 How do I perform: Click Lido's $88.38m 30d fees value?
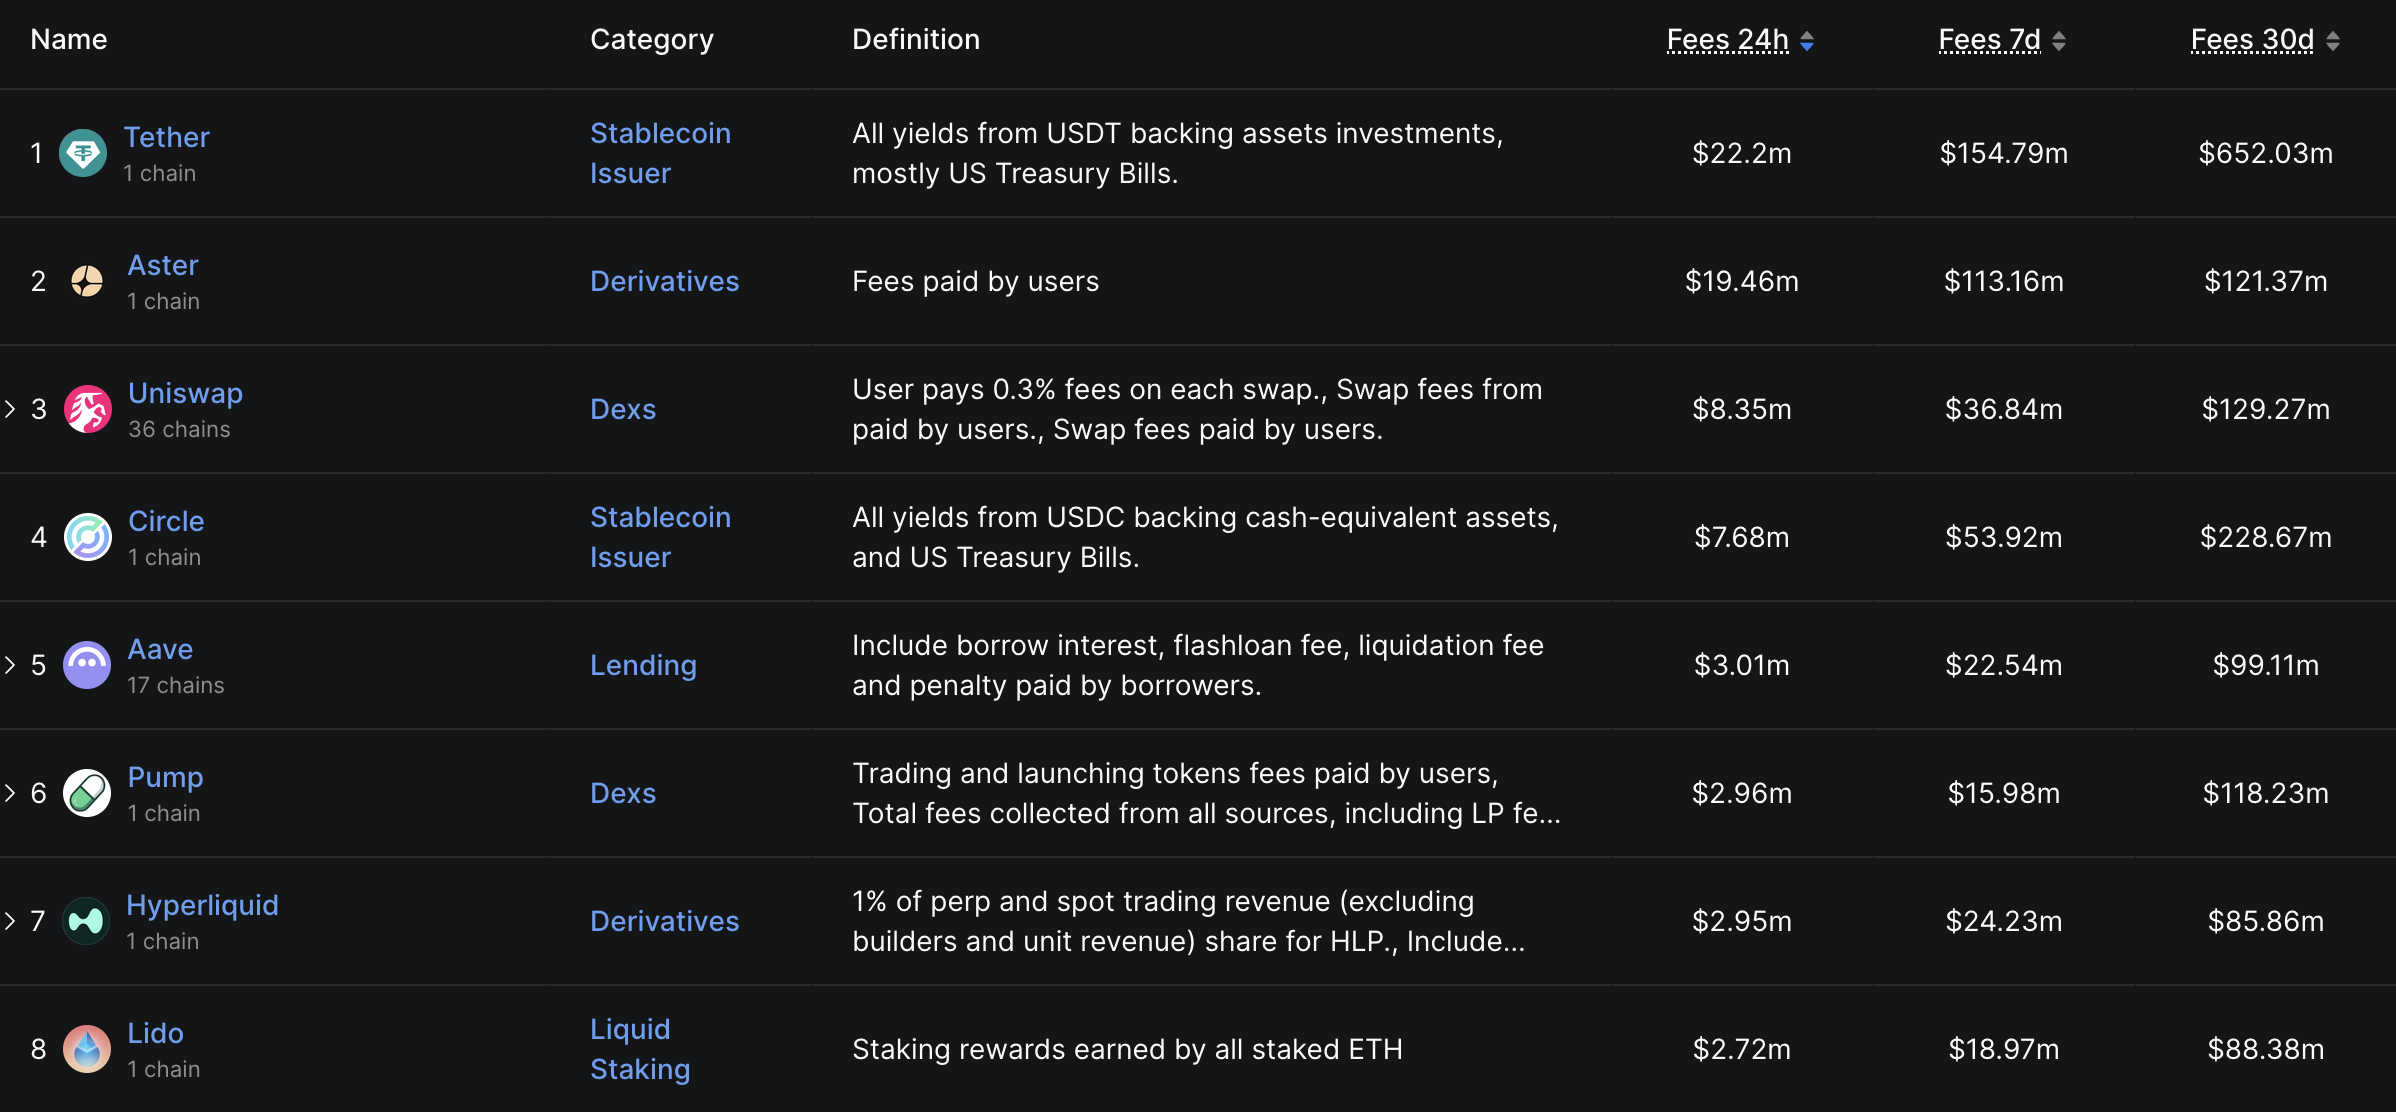2266,1049
